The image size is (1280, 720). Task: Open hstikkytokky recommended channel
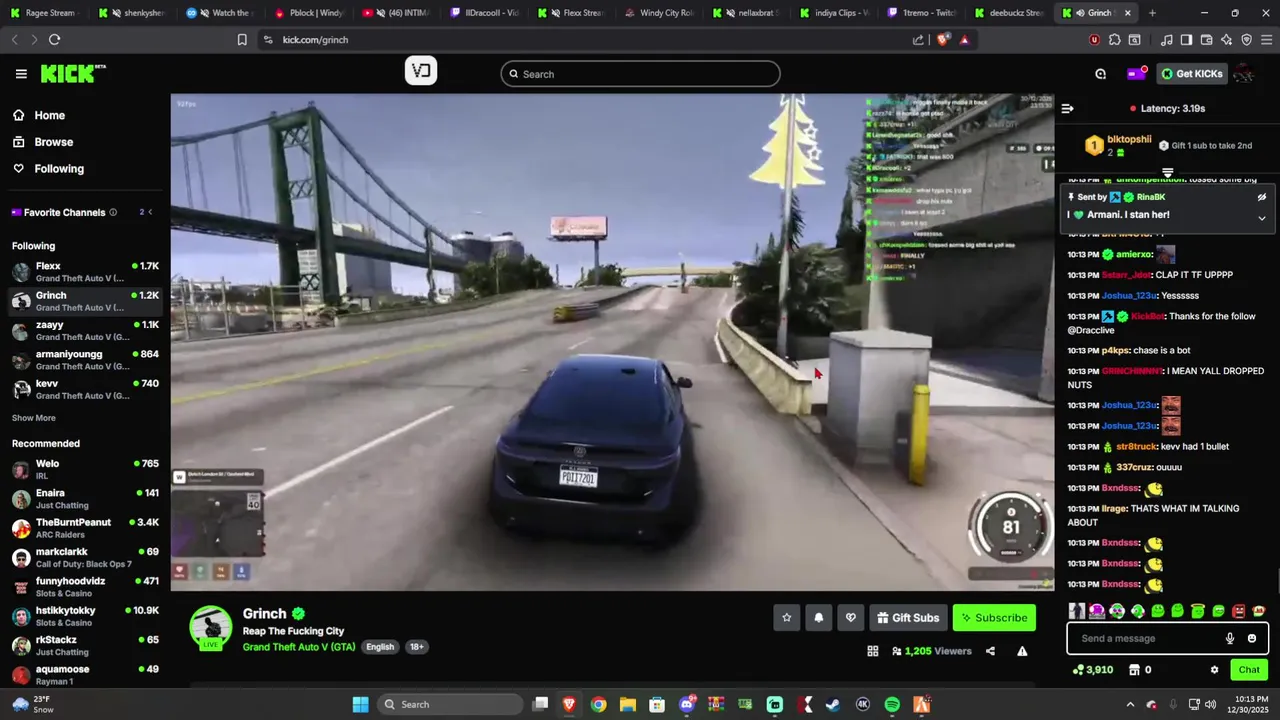point(85,616)
